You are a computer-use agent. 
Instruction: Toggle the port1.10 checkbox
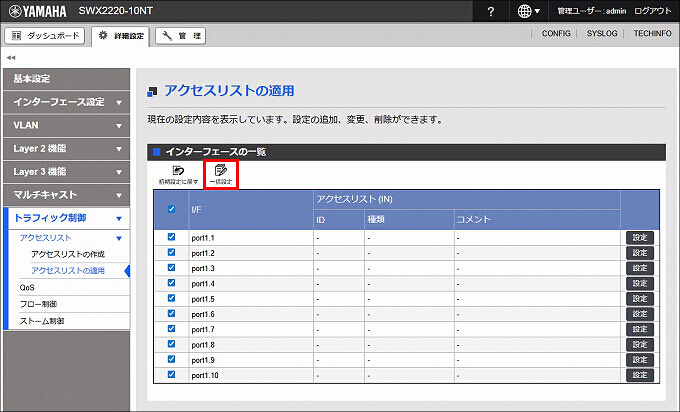(171, 375)
